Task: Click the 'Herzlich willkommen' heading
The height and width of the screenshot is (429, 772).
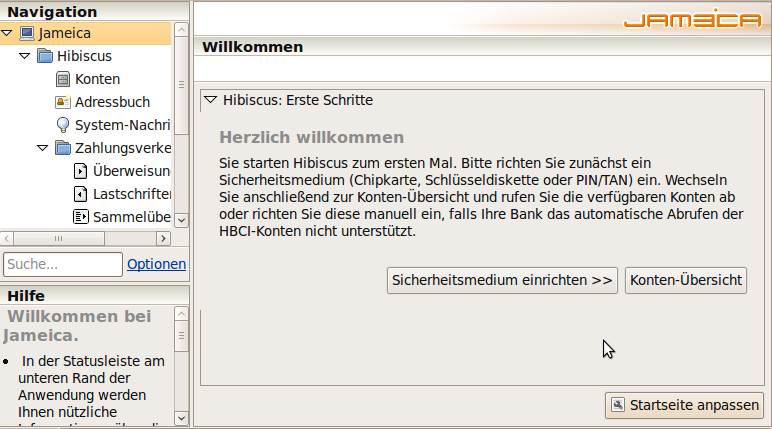Action: [311, 137]
